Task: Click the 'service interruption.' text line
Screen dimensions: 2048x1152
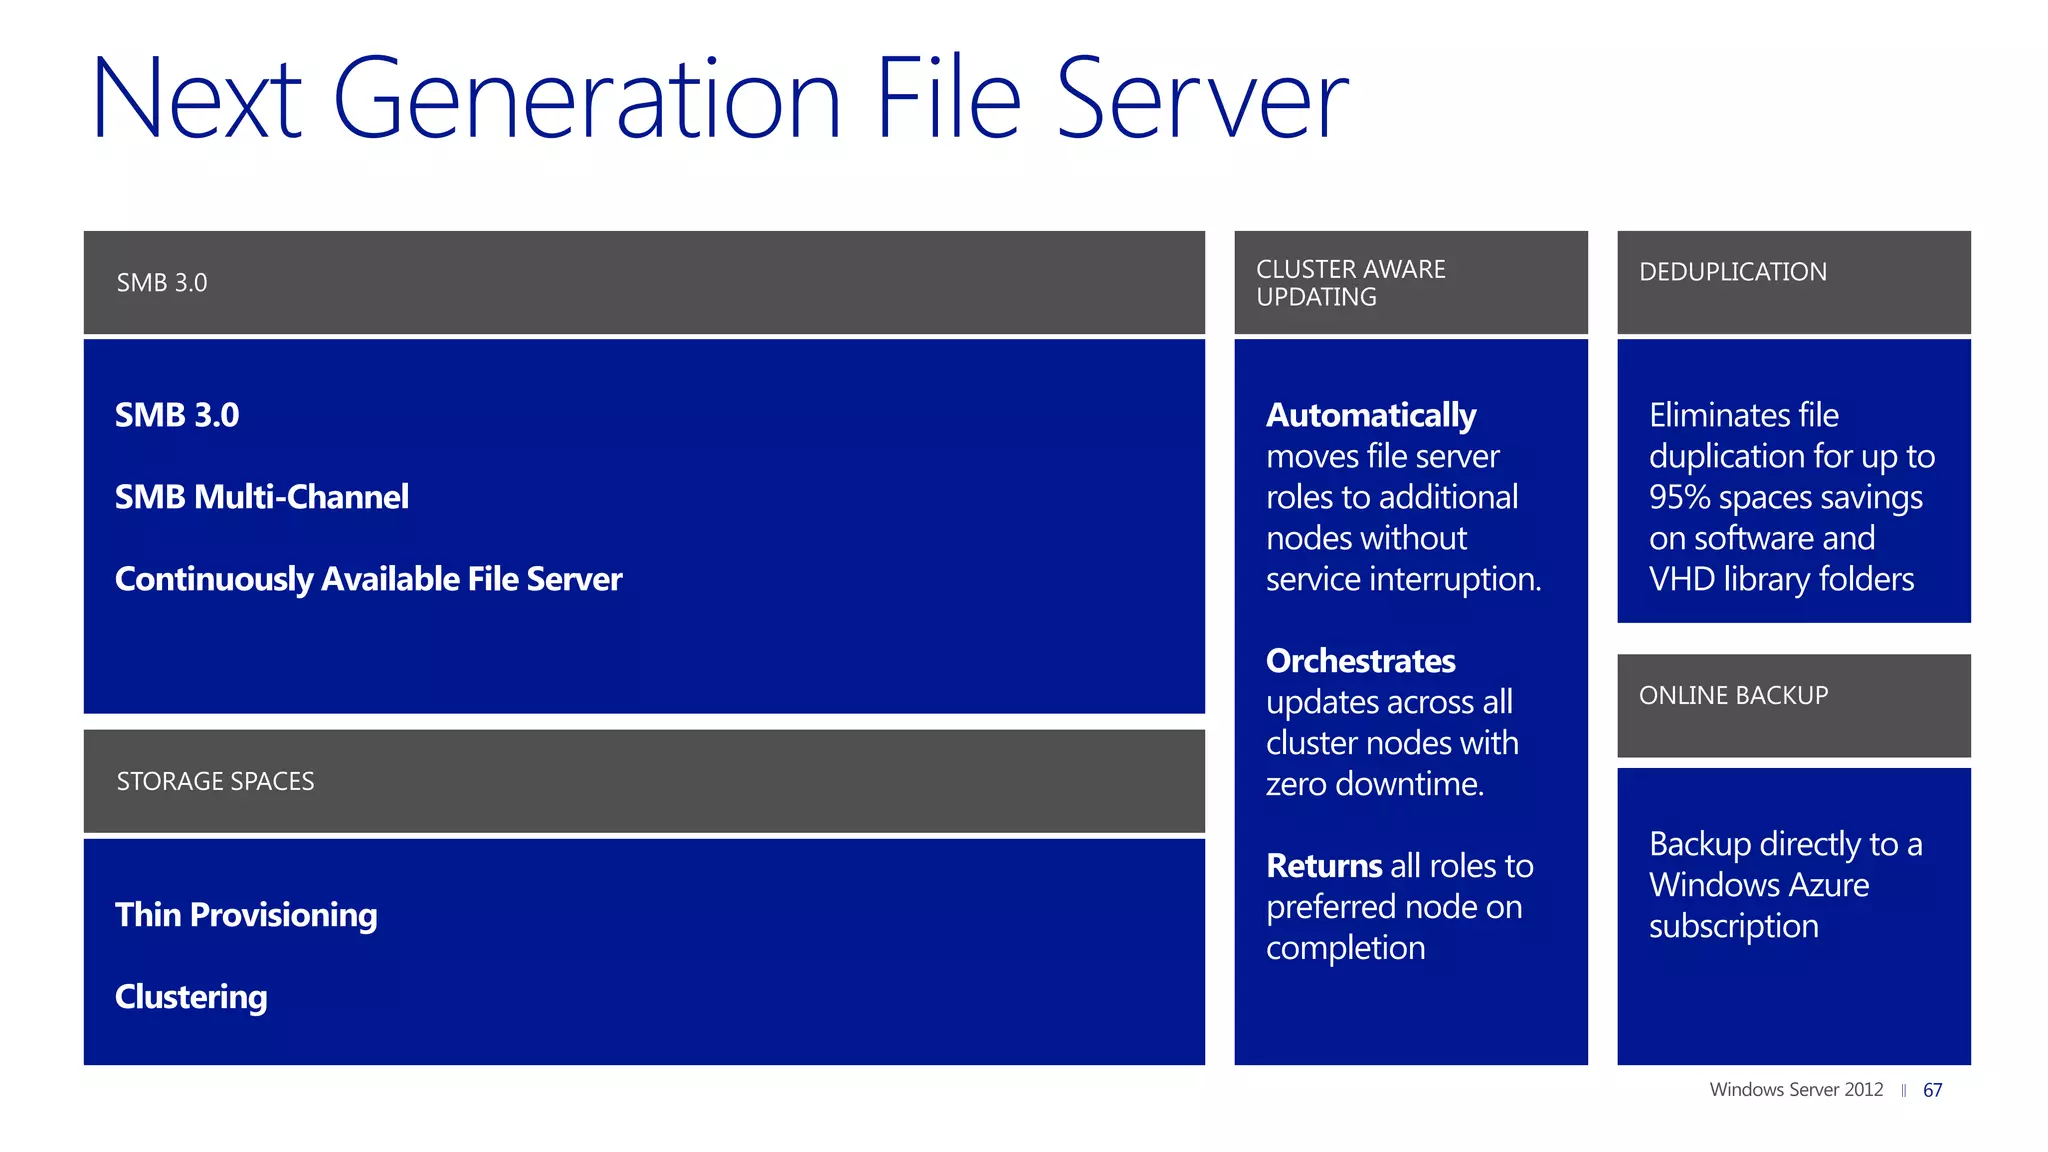Action: tap(1404, 580)
